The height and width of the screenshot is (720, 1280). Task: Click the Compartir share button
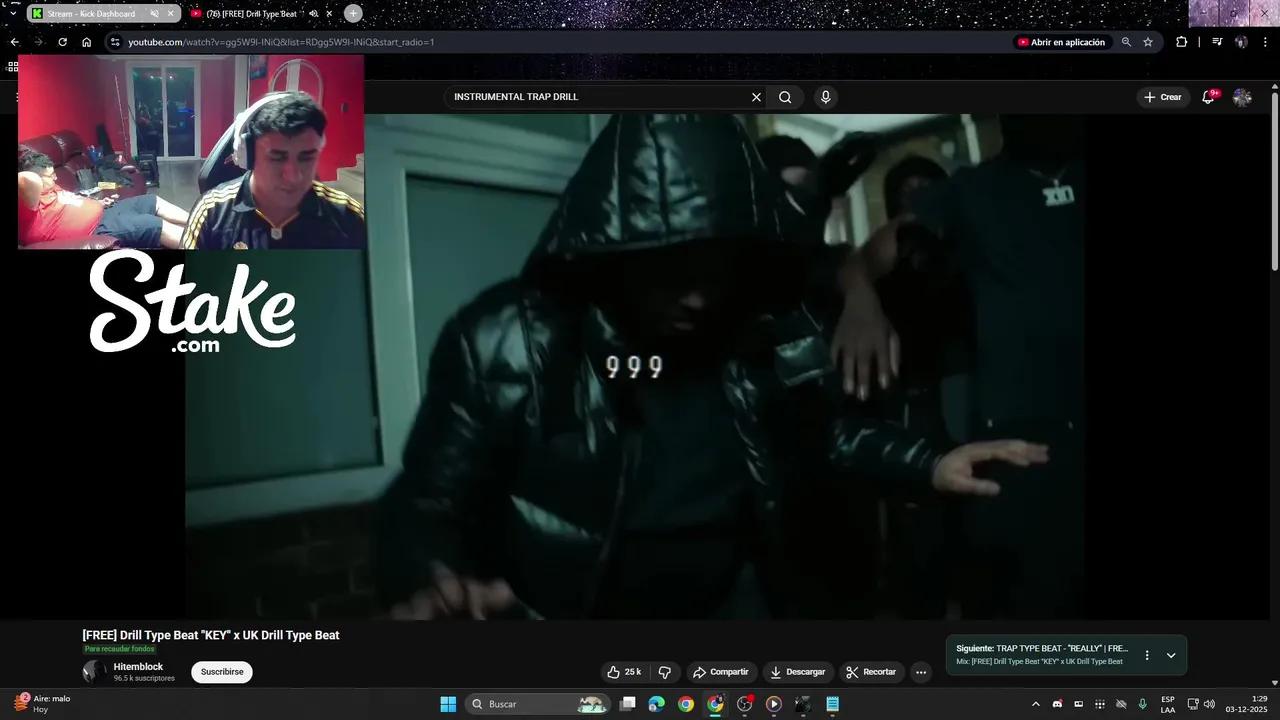coord(720,672)
